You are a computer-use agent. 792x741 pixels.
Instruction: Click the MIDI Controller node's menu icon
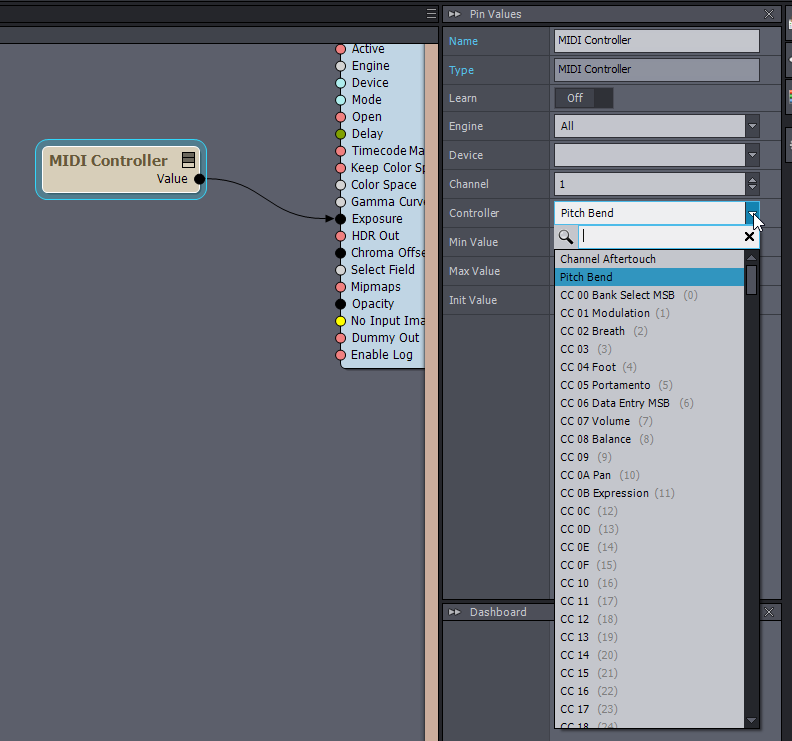pos(188,160)
